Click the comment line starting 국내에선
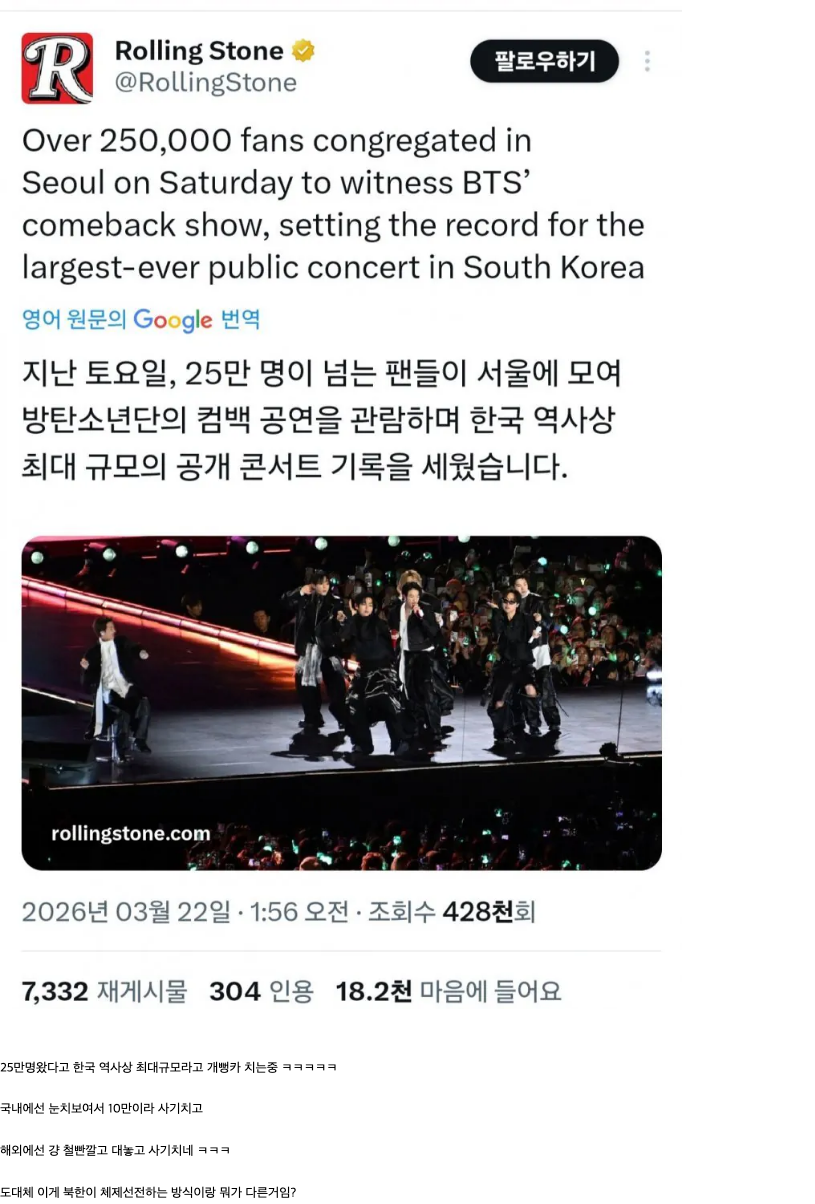Screen dimensions: 815x1204 [101, 1109]
